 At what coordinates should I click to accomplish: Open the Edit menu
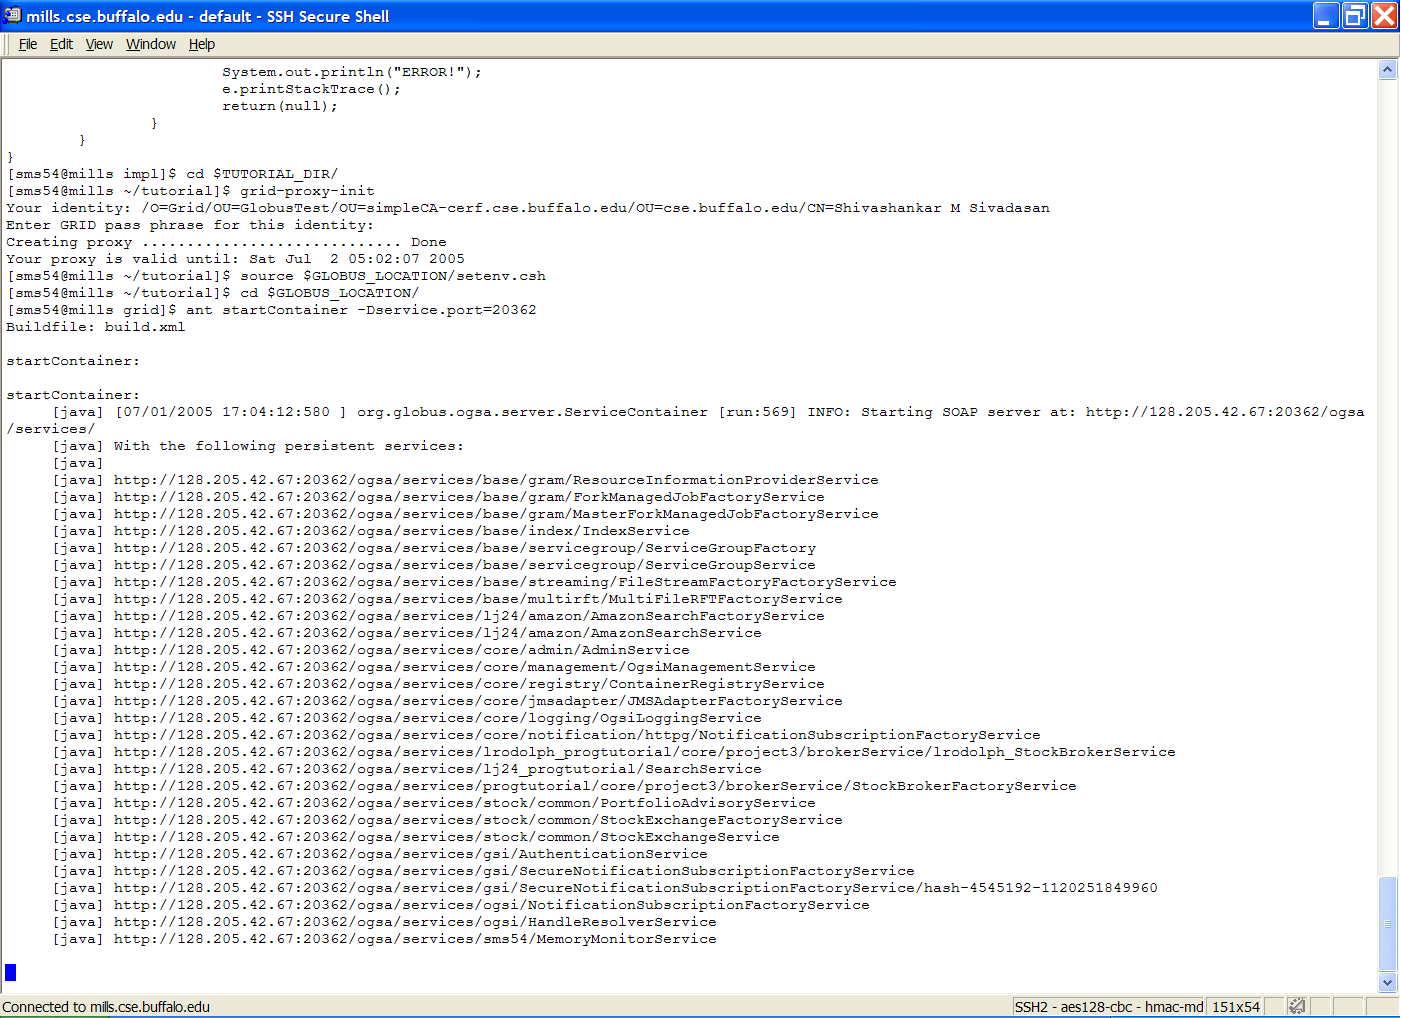coord(61,44)
